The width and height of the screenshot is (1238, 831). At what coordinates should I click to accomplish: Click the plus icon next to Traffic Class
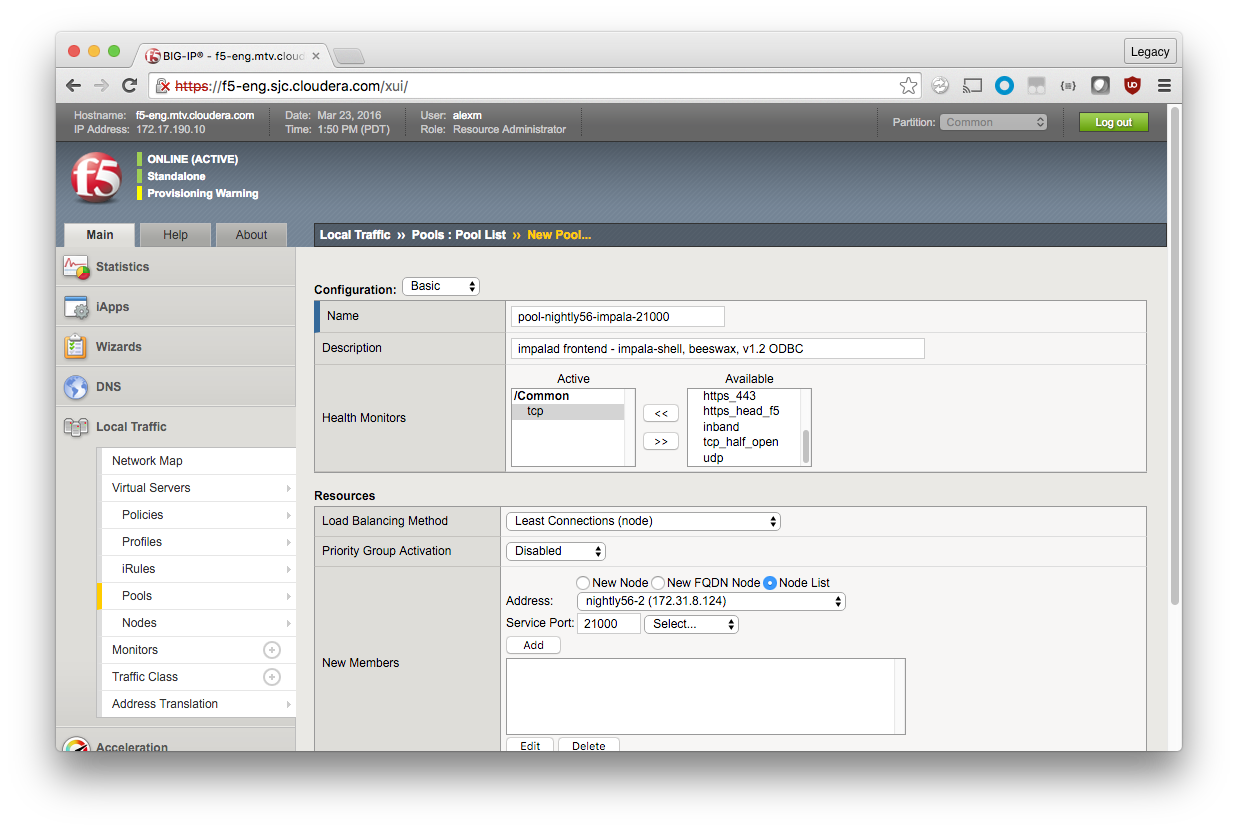coord(271,677)
